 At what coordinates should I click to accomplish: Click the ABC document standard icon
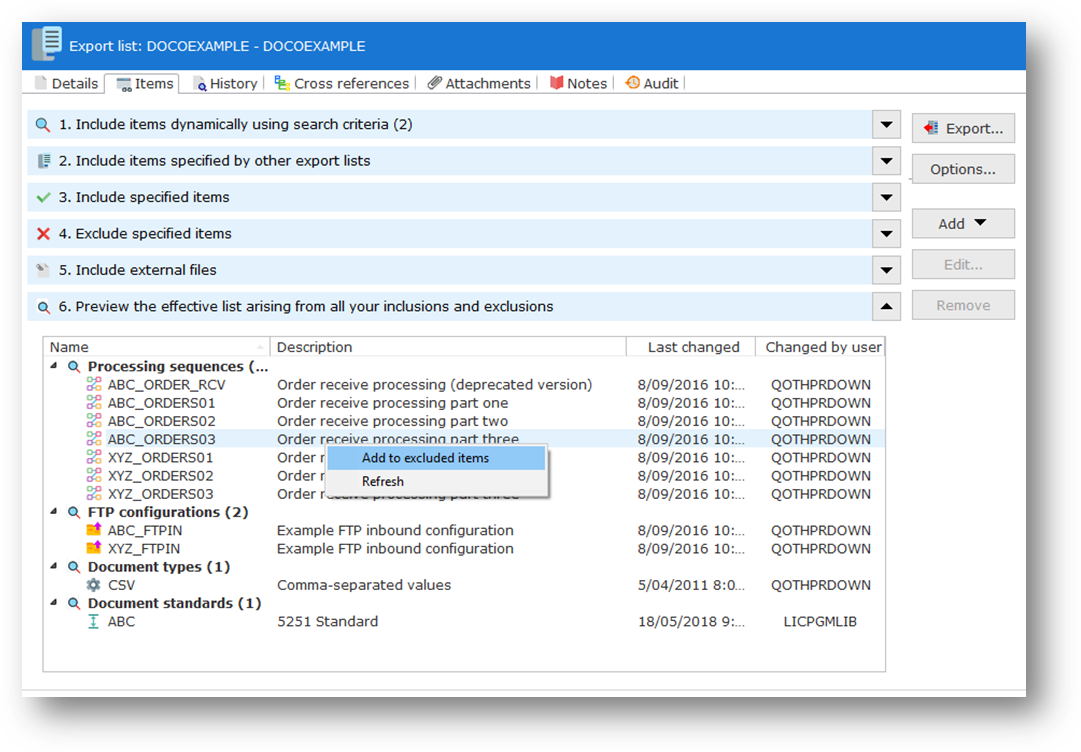click(94, 622)
